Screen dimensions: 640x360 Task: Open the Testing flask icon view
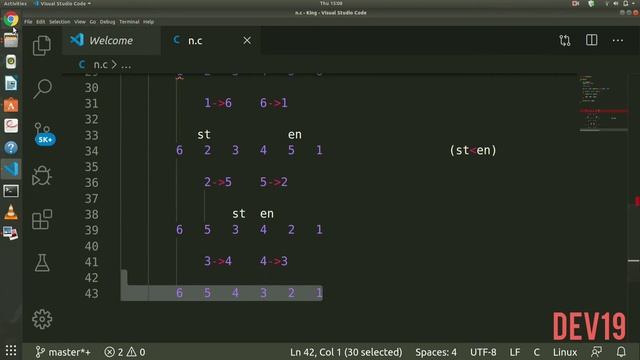pos(42,263)
